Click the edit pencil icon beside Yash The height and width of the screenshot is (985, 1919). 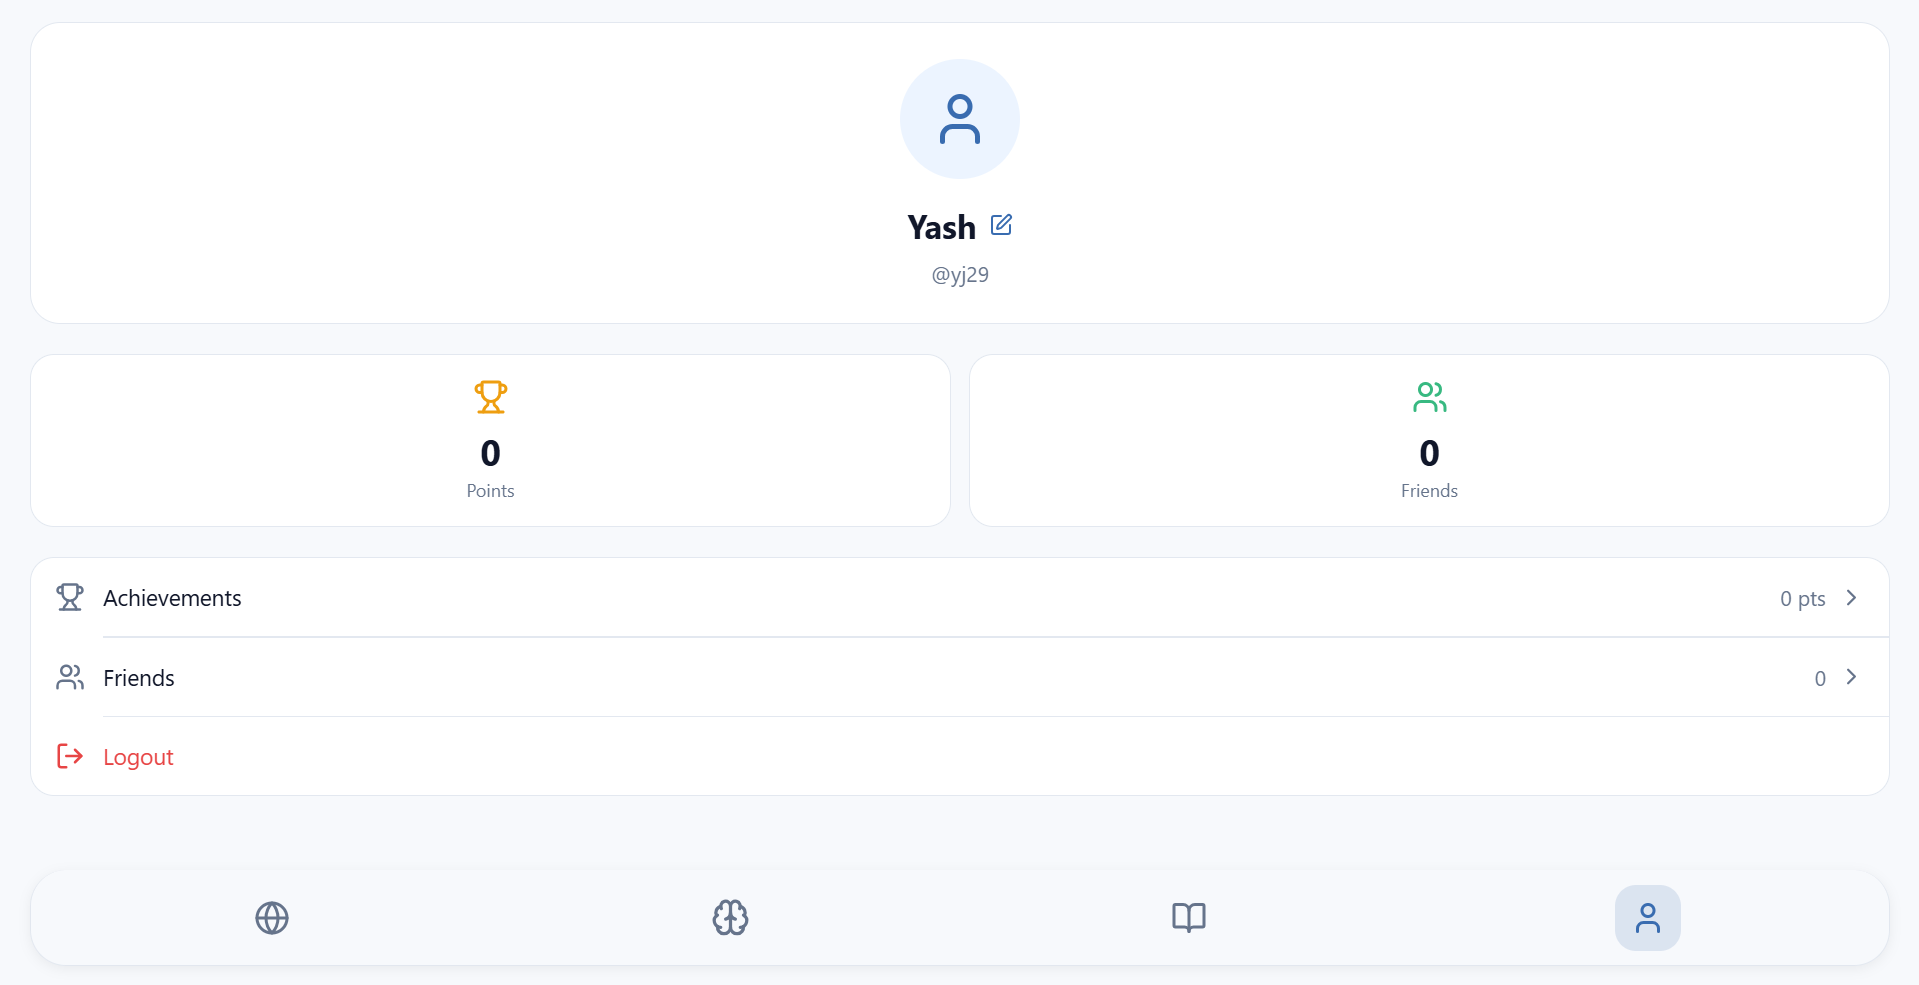click(1001, 225)
